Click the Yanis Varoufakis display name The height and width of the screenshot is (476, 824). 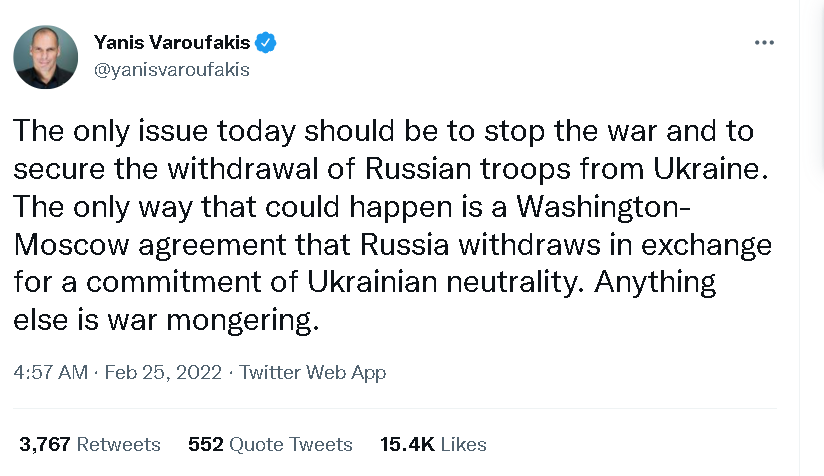[171, 42]
